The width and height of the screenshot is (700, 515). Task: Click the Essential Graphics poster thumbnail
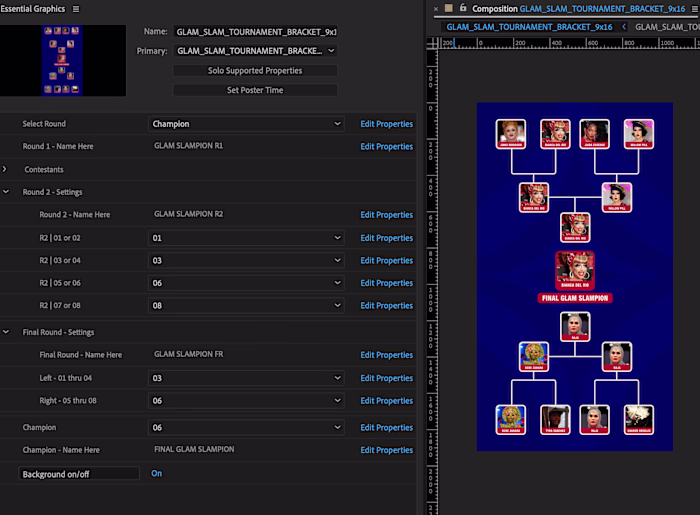point(62,60)
